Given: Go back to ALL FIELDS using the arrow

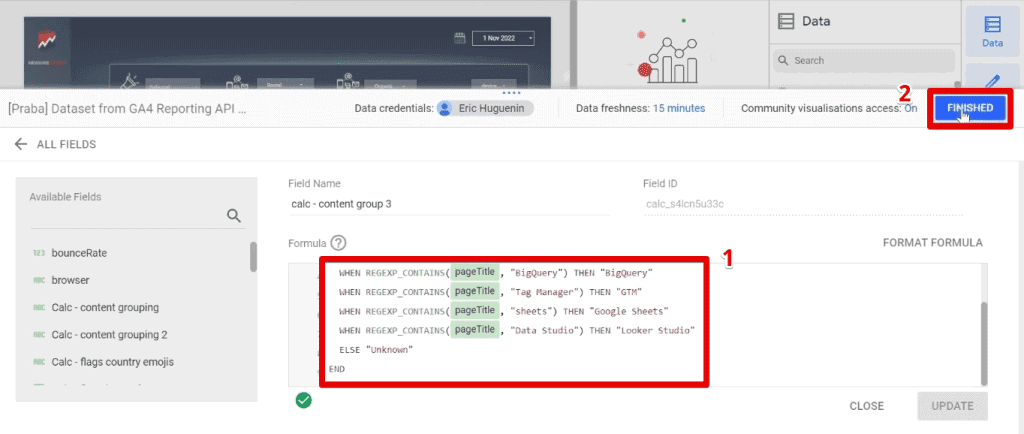Looking at the screenshot, I should coord(21,144).
